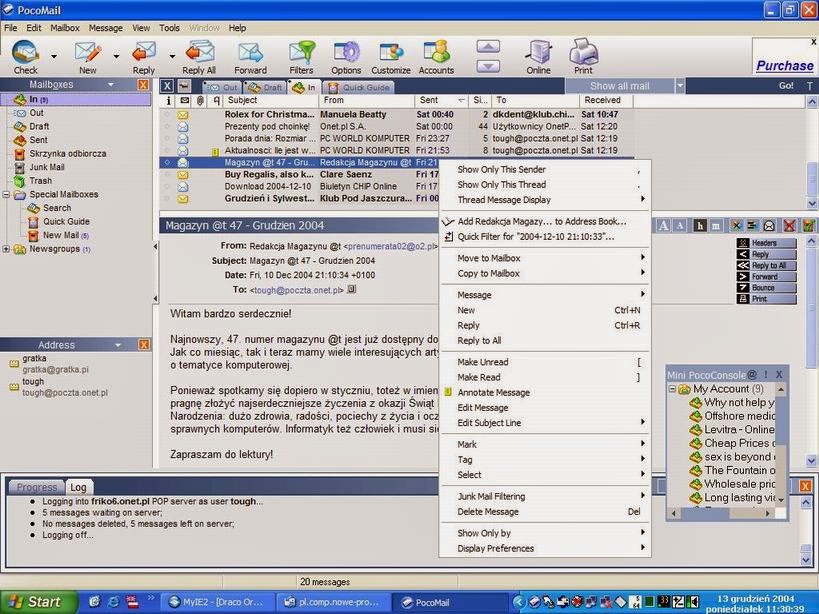Screen dimensions: 819x614
Task: Click the small font 'A' icon in message toolbar
Action: pos(680,226)
